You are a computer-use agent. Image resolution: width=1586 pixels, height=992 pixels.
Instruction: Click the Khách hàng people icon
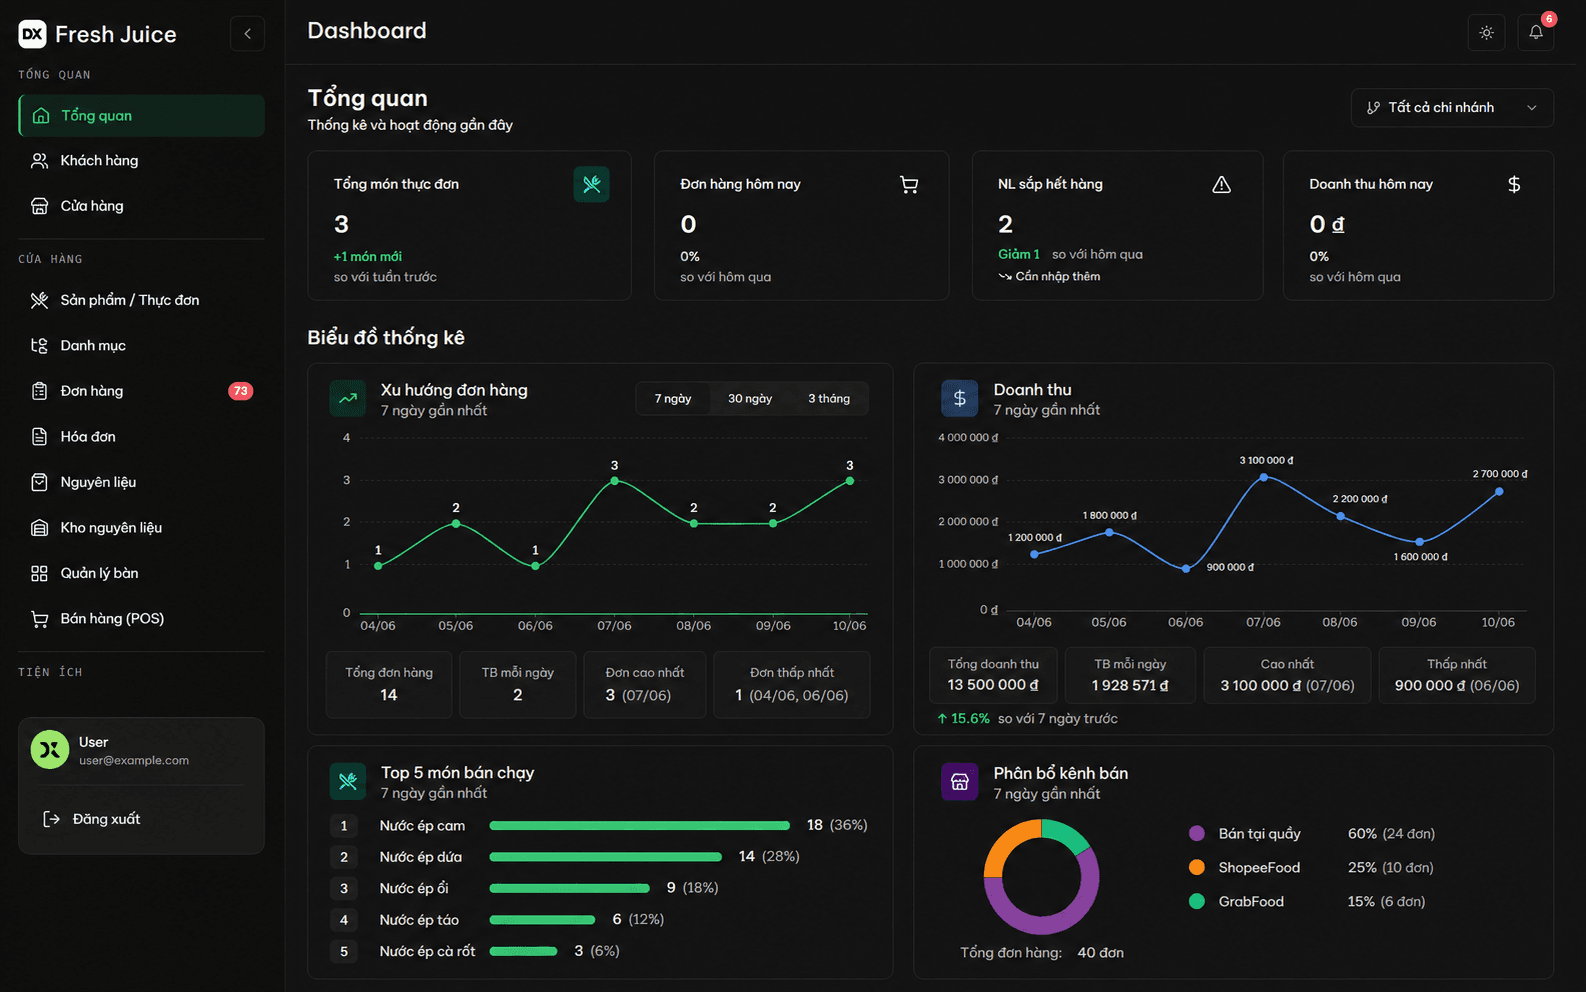[x=40, y=161]
